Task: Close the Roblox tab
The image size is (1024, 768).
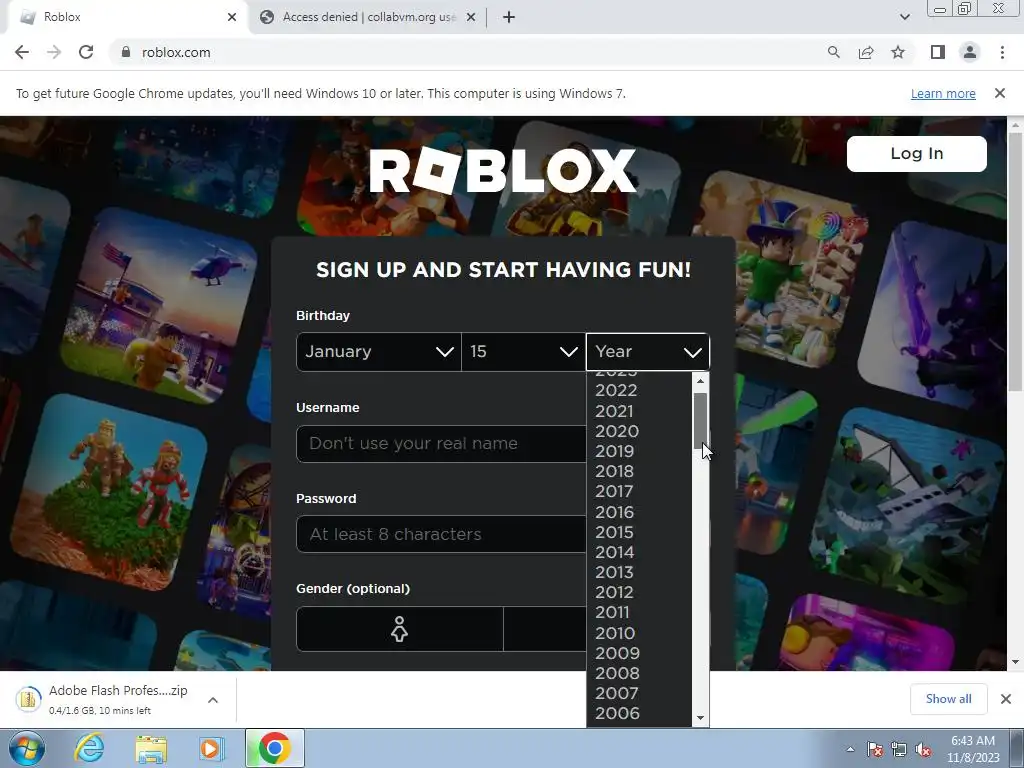Action: click(232, 17)
